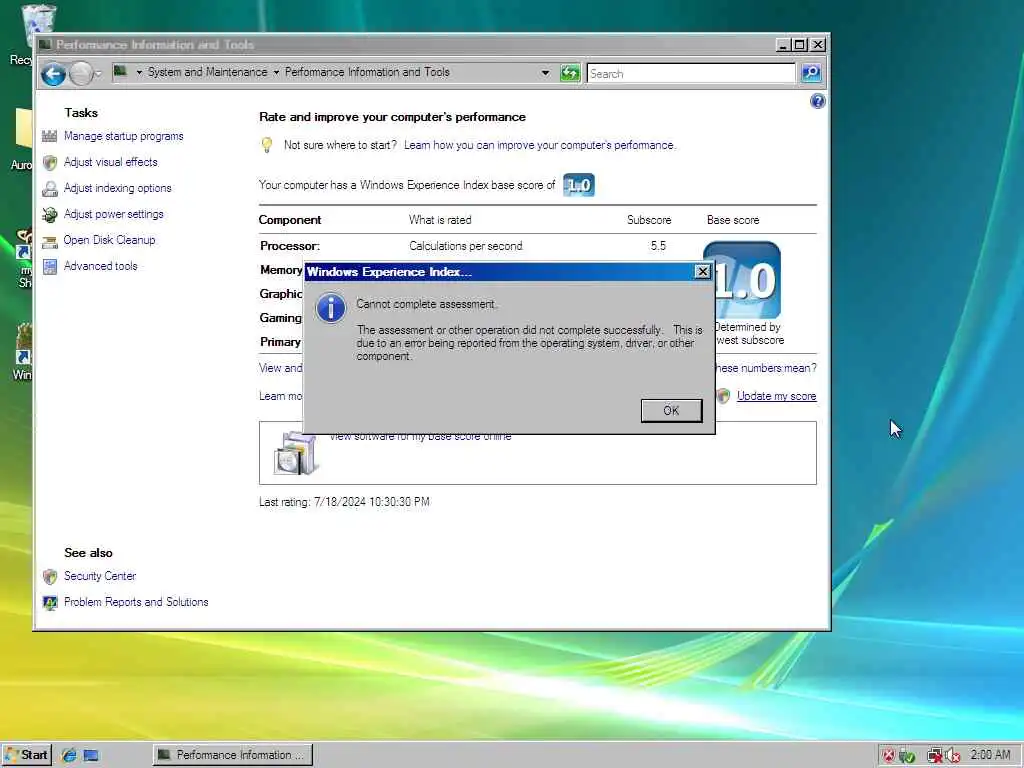Image resolution: width=1024 pixels, height=768 pixels.
Task: Maximize the Performance Information and Tools window
Action: pos(799,44)
